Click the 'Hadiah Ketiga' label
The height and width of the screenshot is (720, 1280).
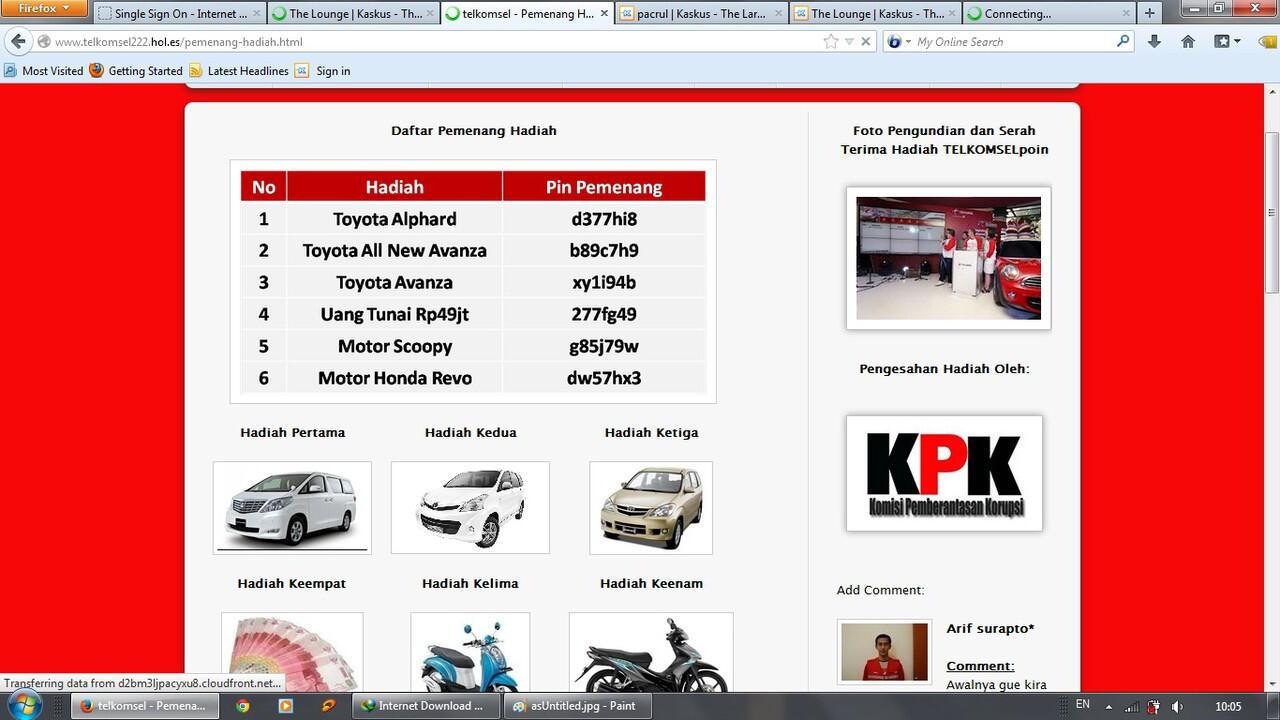(652, 433)
